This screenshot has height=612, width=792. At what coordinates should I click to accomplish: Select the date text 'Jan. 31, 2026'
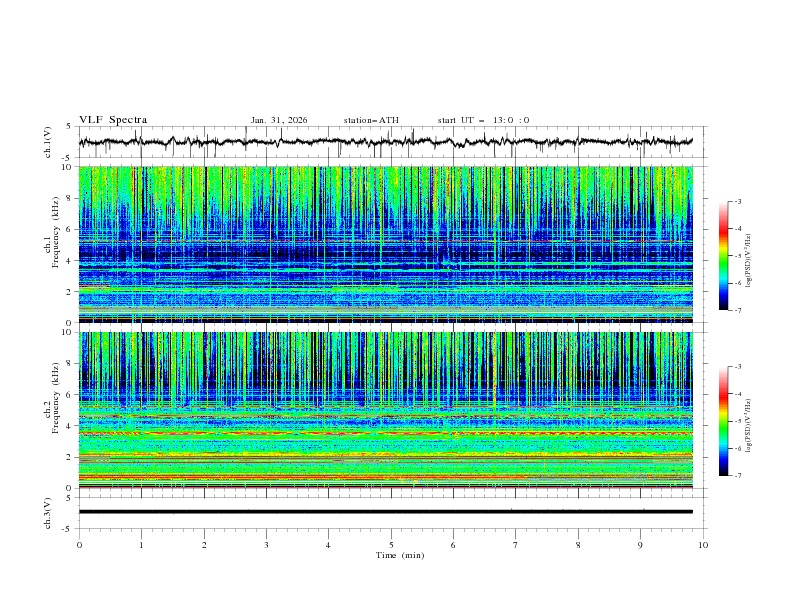[x=279, y=120]
